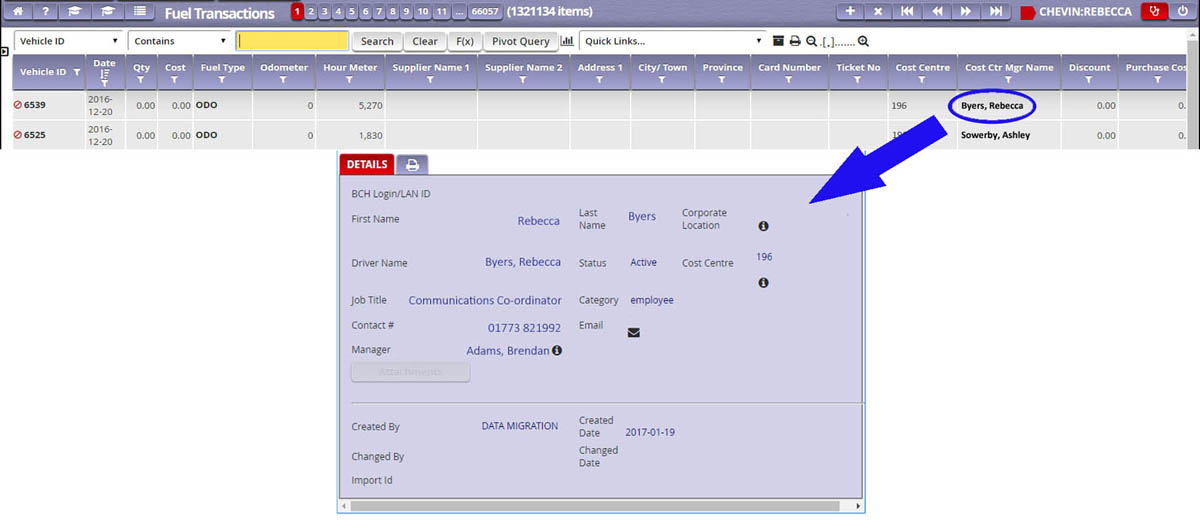Select Sowerby, Ashley cell in grid
The height and width of the screenshot is (531, 1200).
[x=995, y=135]
